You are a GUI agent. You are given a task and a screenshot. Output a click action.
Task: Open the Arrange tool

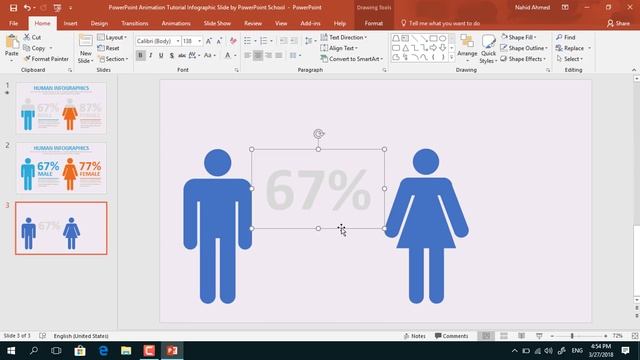click(467, 47)
